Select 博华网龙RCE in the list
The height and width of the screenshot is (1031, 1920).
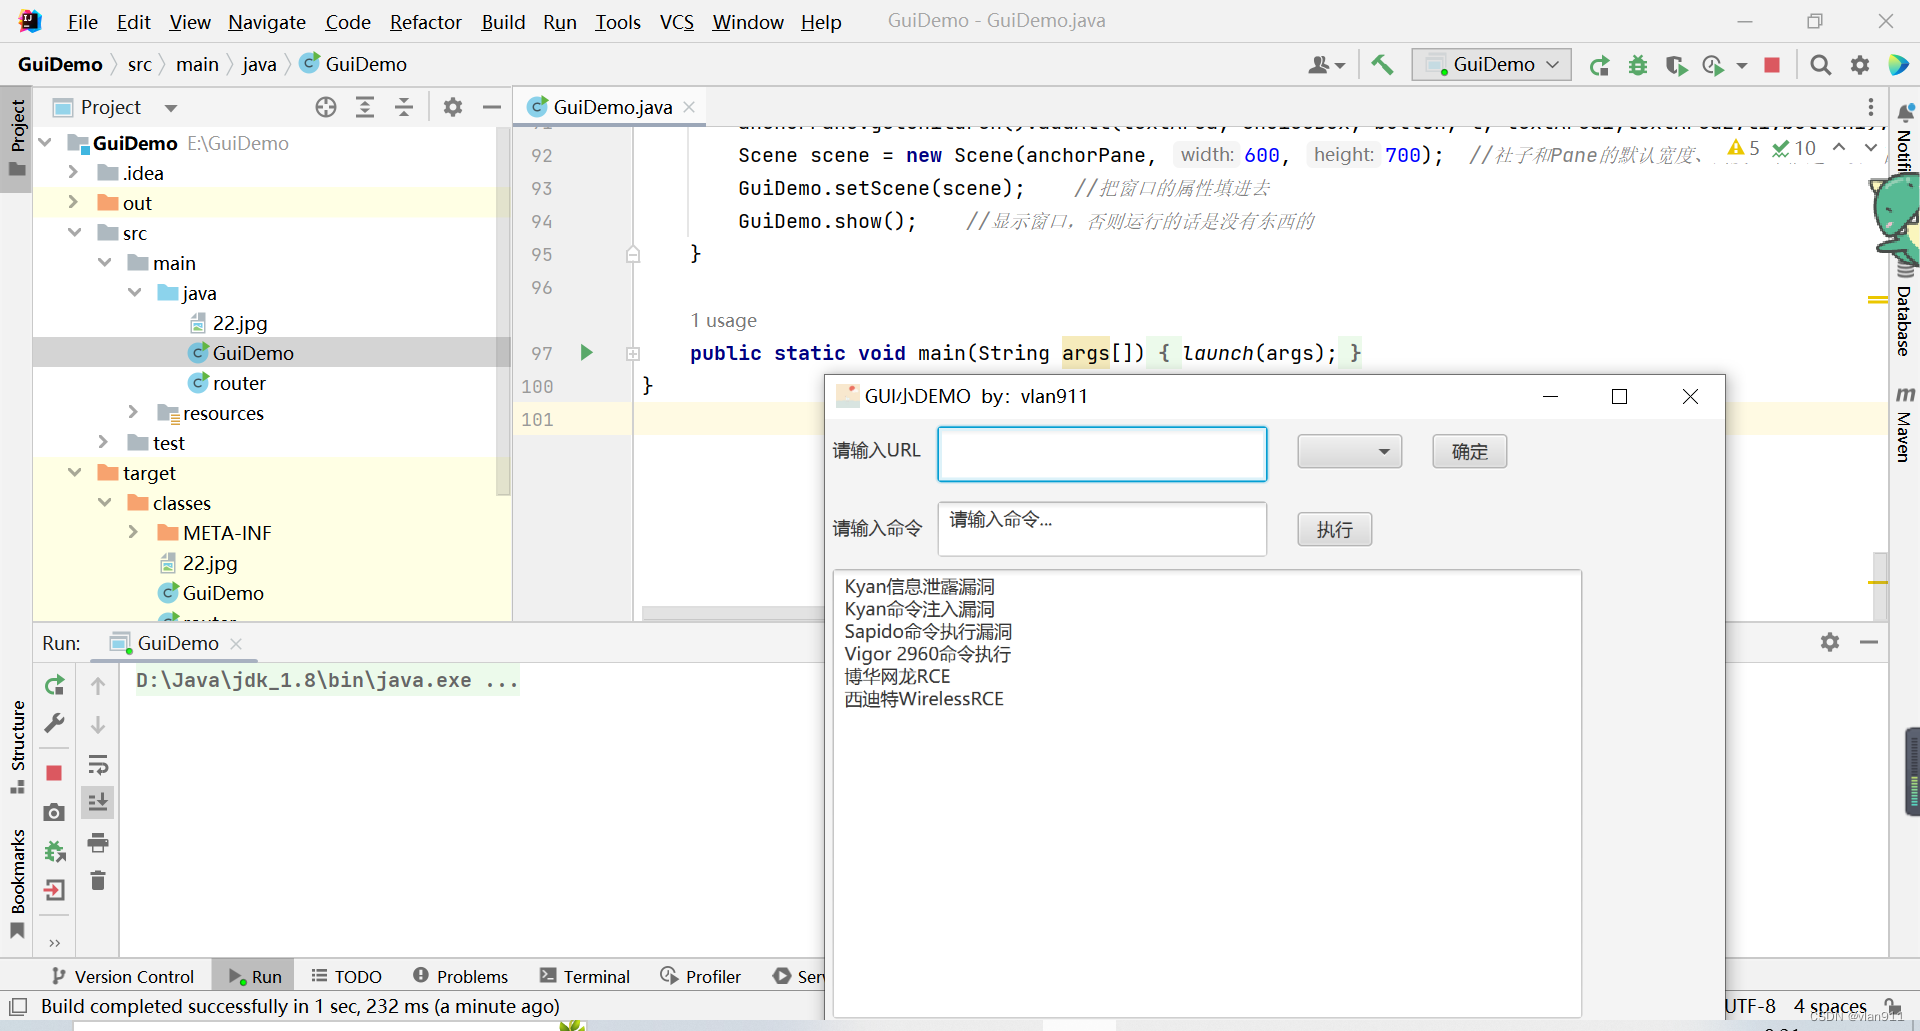point(897,677)
